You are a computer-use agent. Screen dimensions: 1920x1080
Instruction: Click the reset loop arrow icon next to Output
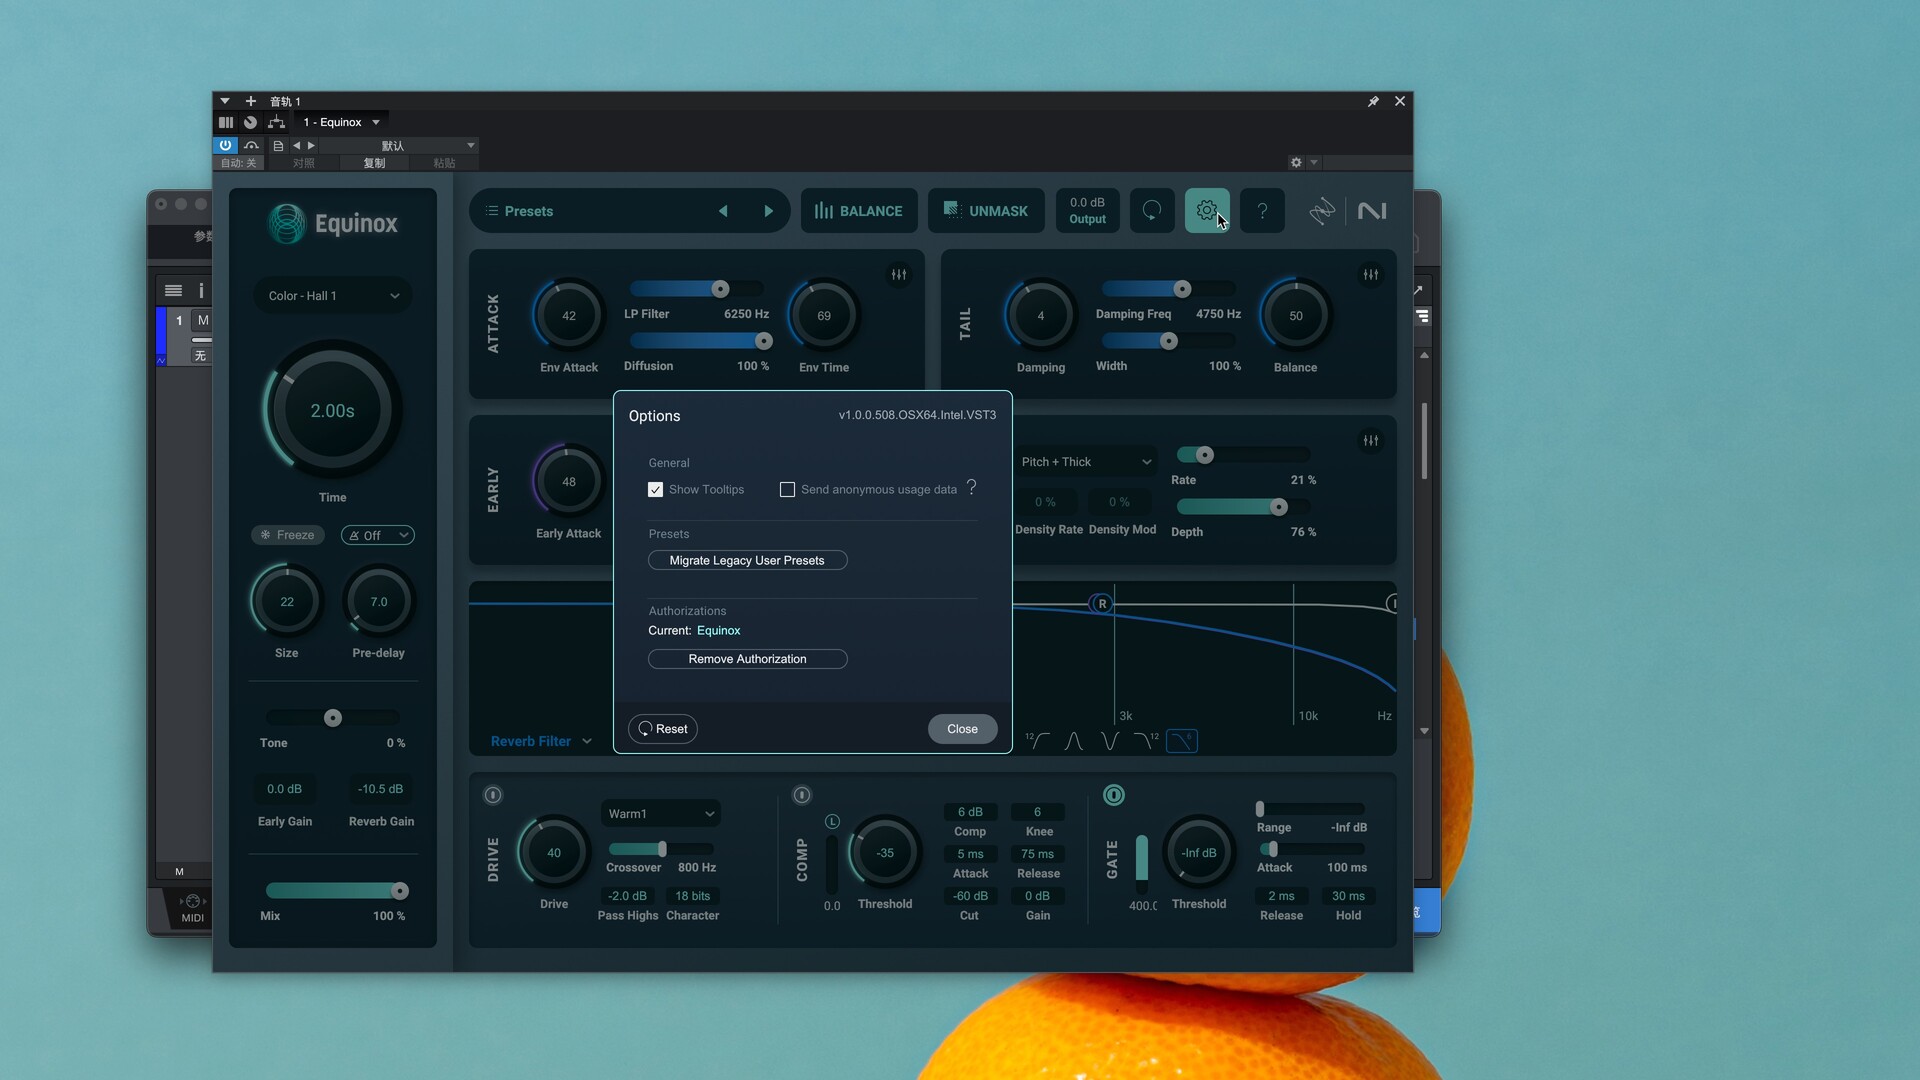(x=1152, y=211)
